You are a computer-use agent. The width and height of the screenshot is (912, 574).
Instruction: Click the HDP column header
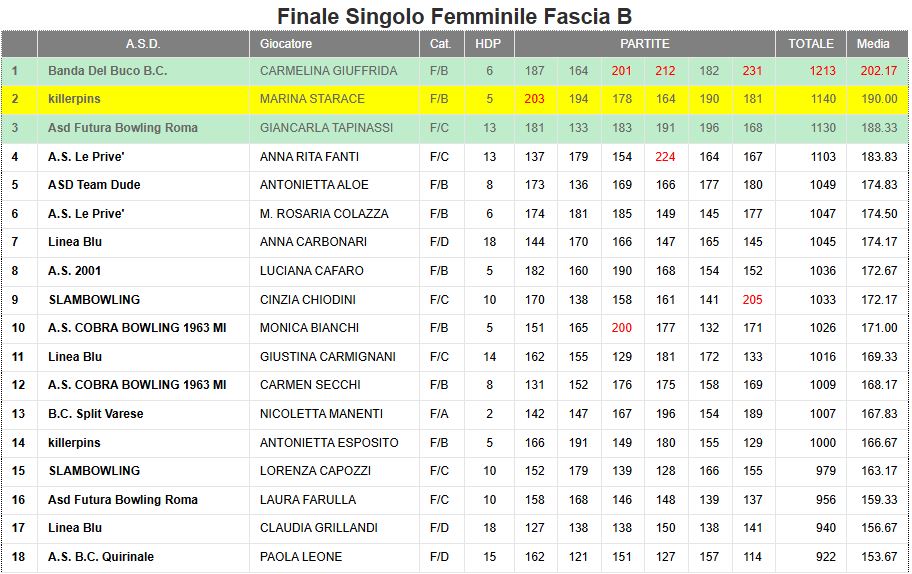[488, 44]
